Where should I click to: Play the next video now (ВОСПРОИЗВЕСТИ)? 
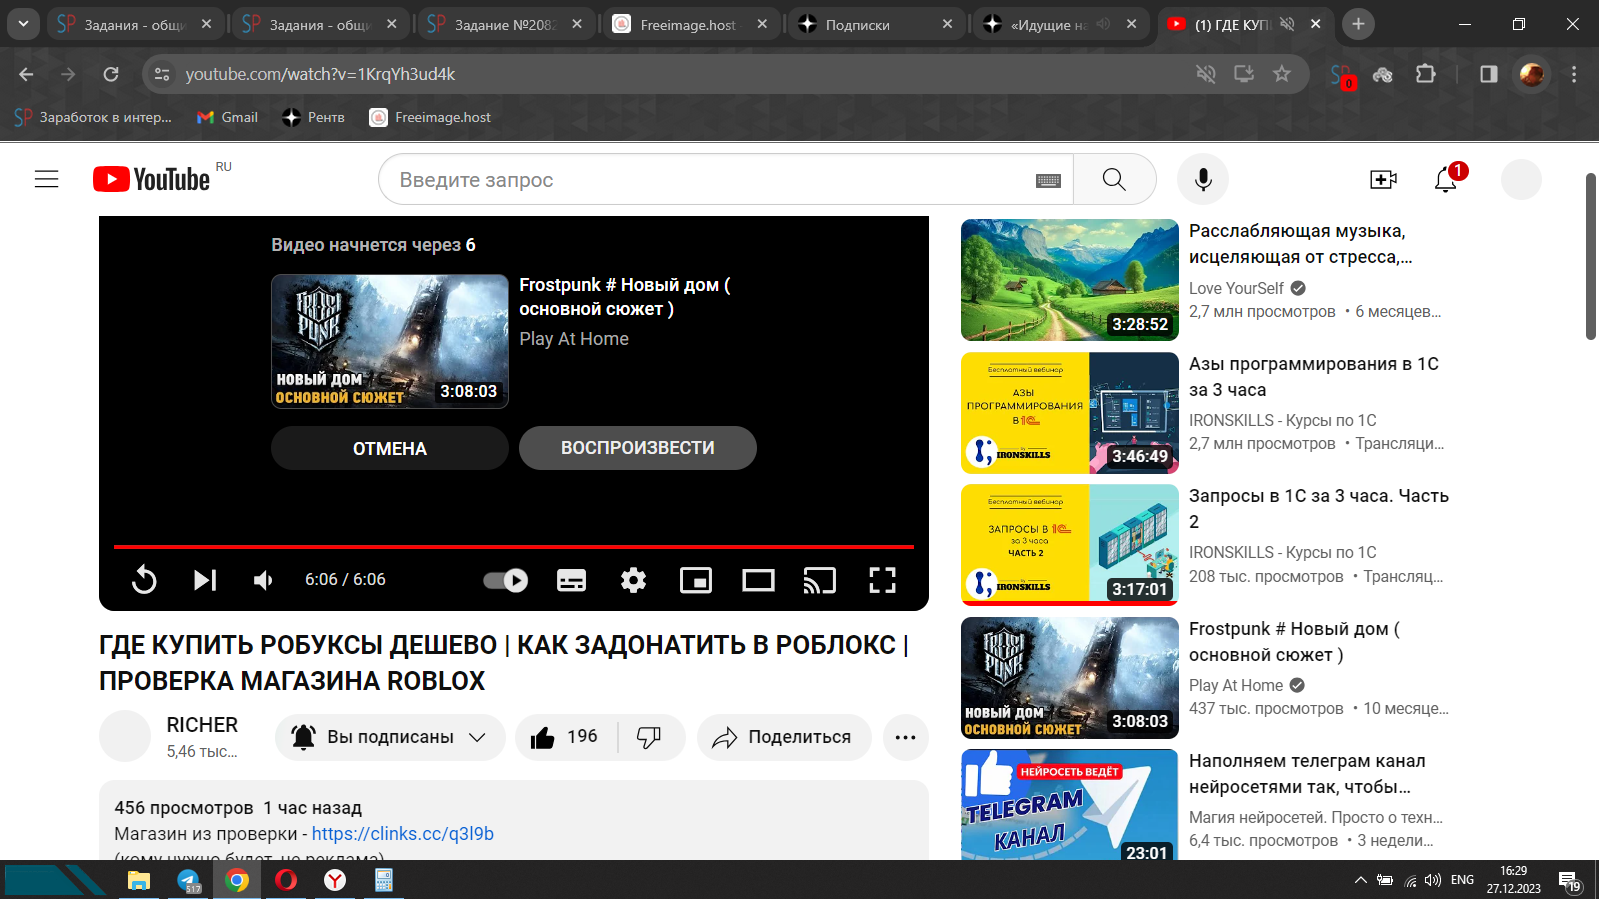point(638,448)
